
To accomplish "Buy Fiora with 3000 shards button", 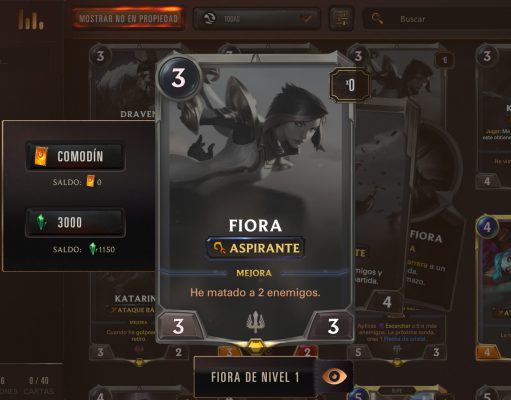I will (75, 223).
